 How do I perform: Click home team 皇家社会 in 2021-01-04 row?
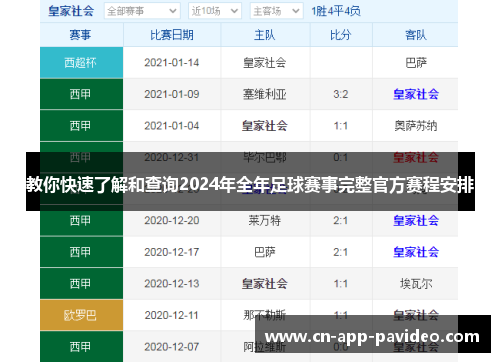pyautogui.click(x=265, y=126)
